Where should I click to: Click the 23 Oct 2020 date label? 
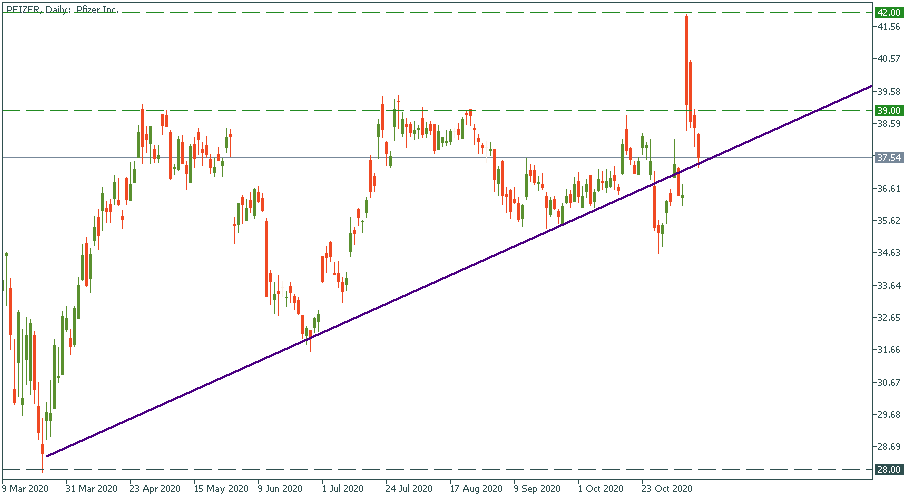click(x=666, y=489)
